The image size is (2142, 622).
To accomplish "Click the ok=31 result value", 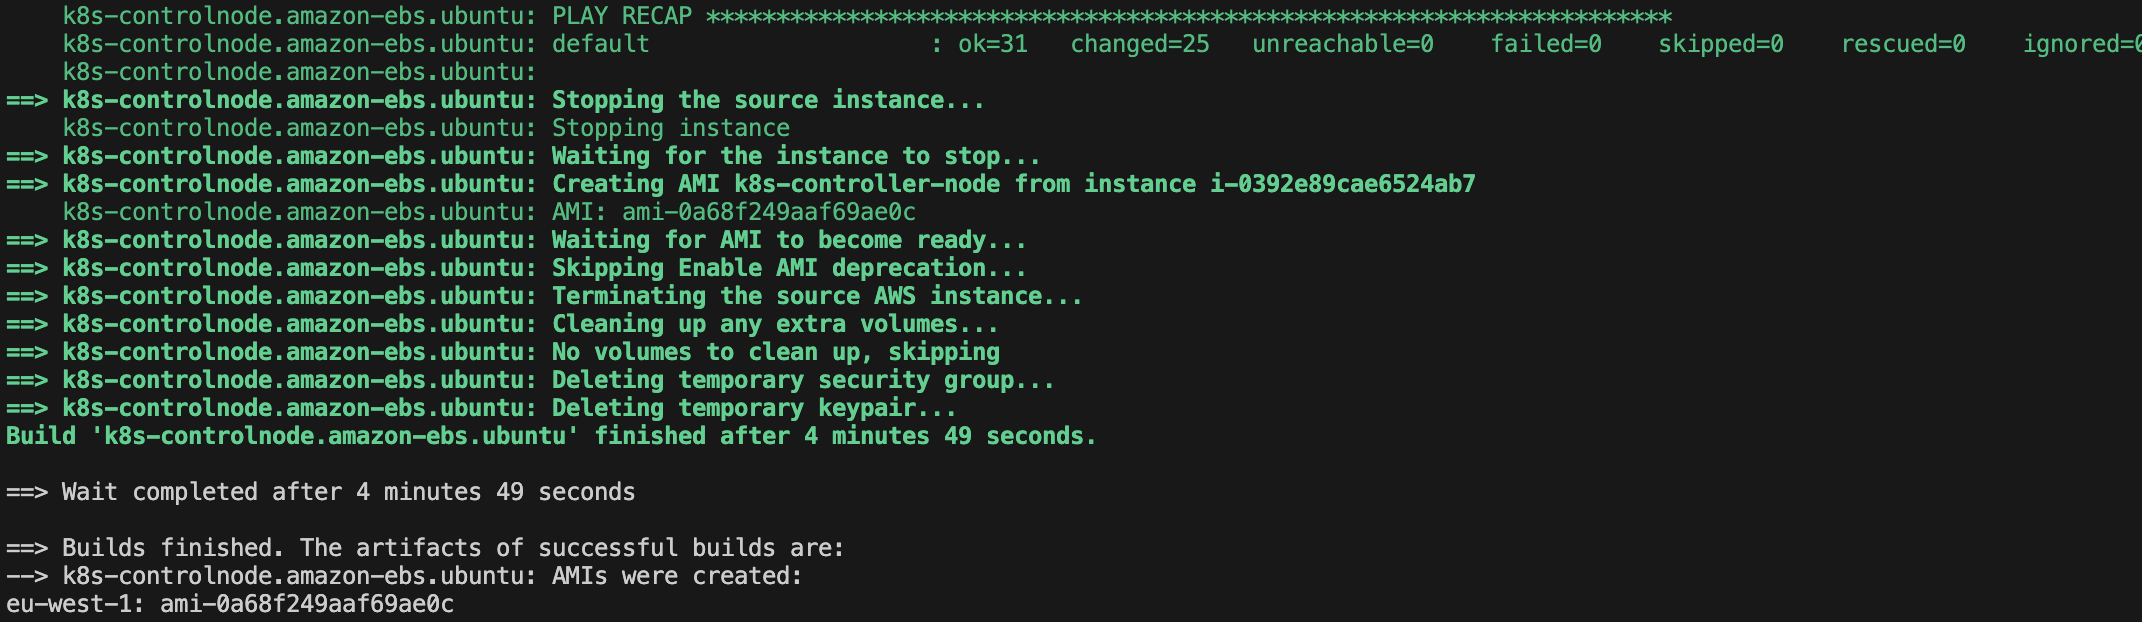I will 992,44.
